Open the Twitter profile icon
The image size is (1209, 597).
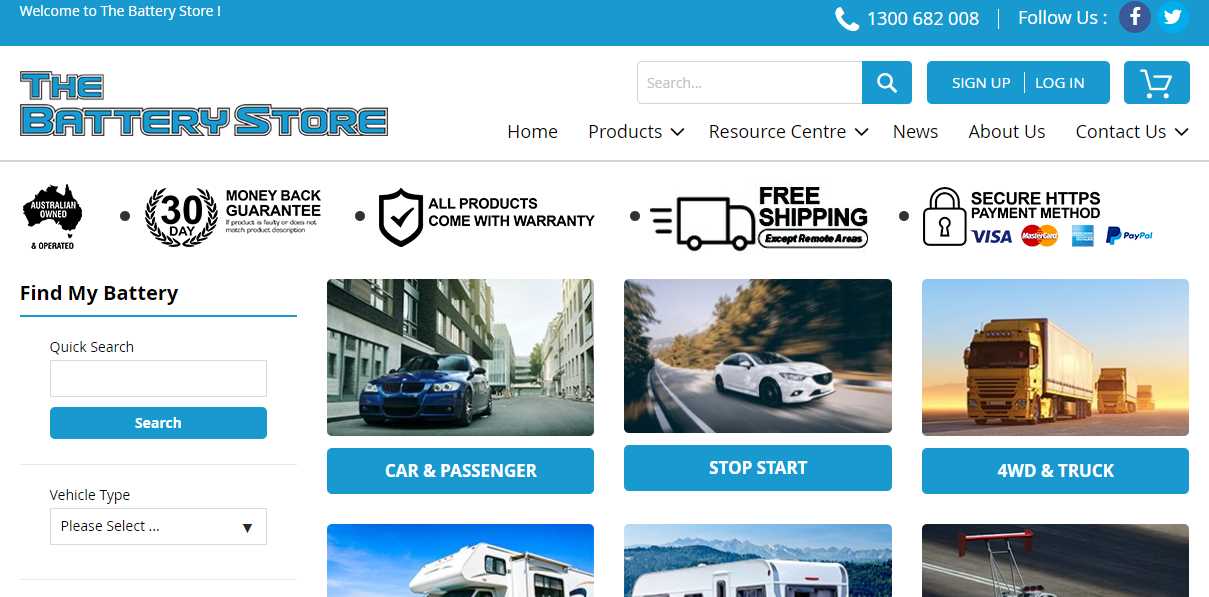point(1173,17)
